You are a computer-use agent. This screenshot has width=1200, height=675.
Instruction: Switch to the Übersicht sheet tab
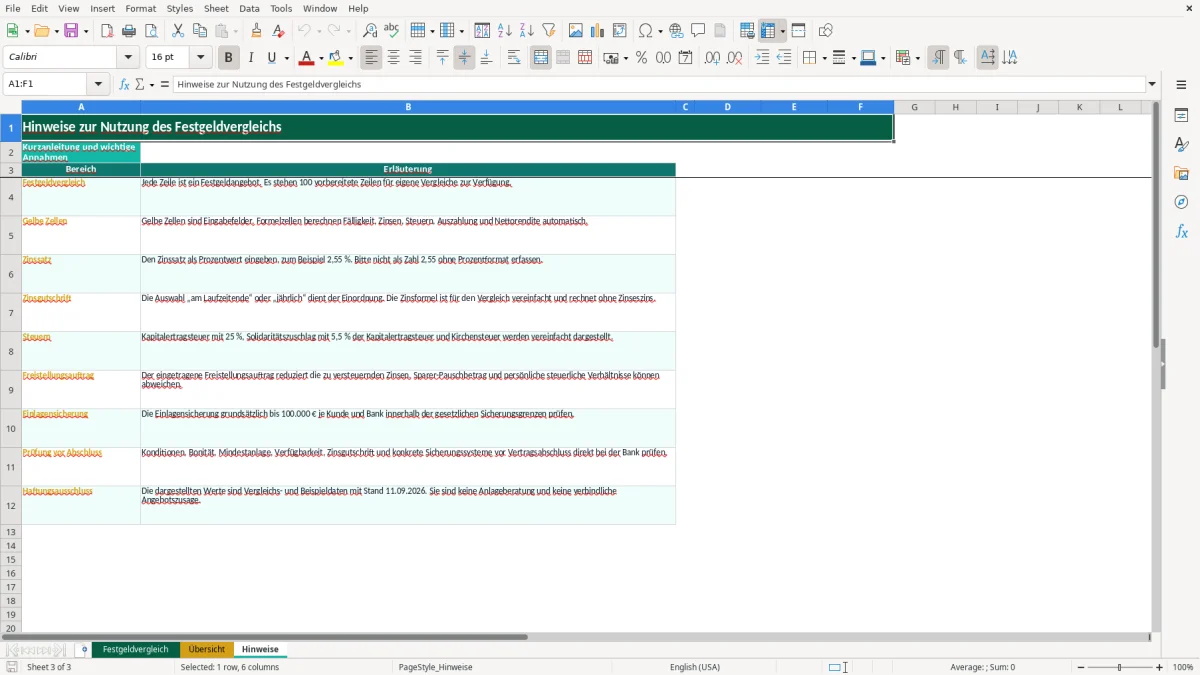click(207, 650)
